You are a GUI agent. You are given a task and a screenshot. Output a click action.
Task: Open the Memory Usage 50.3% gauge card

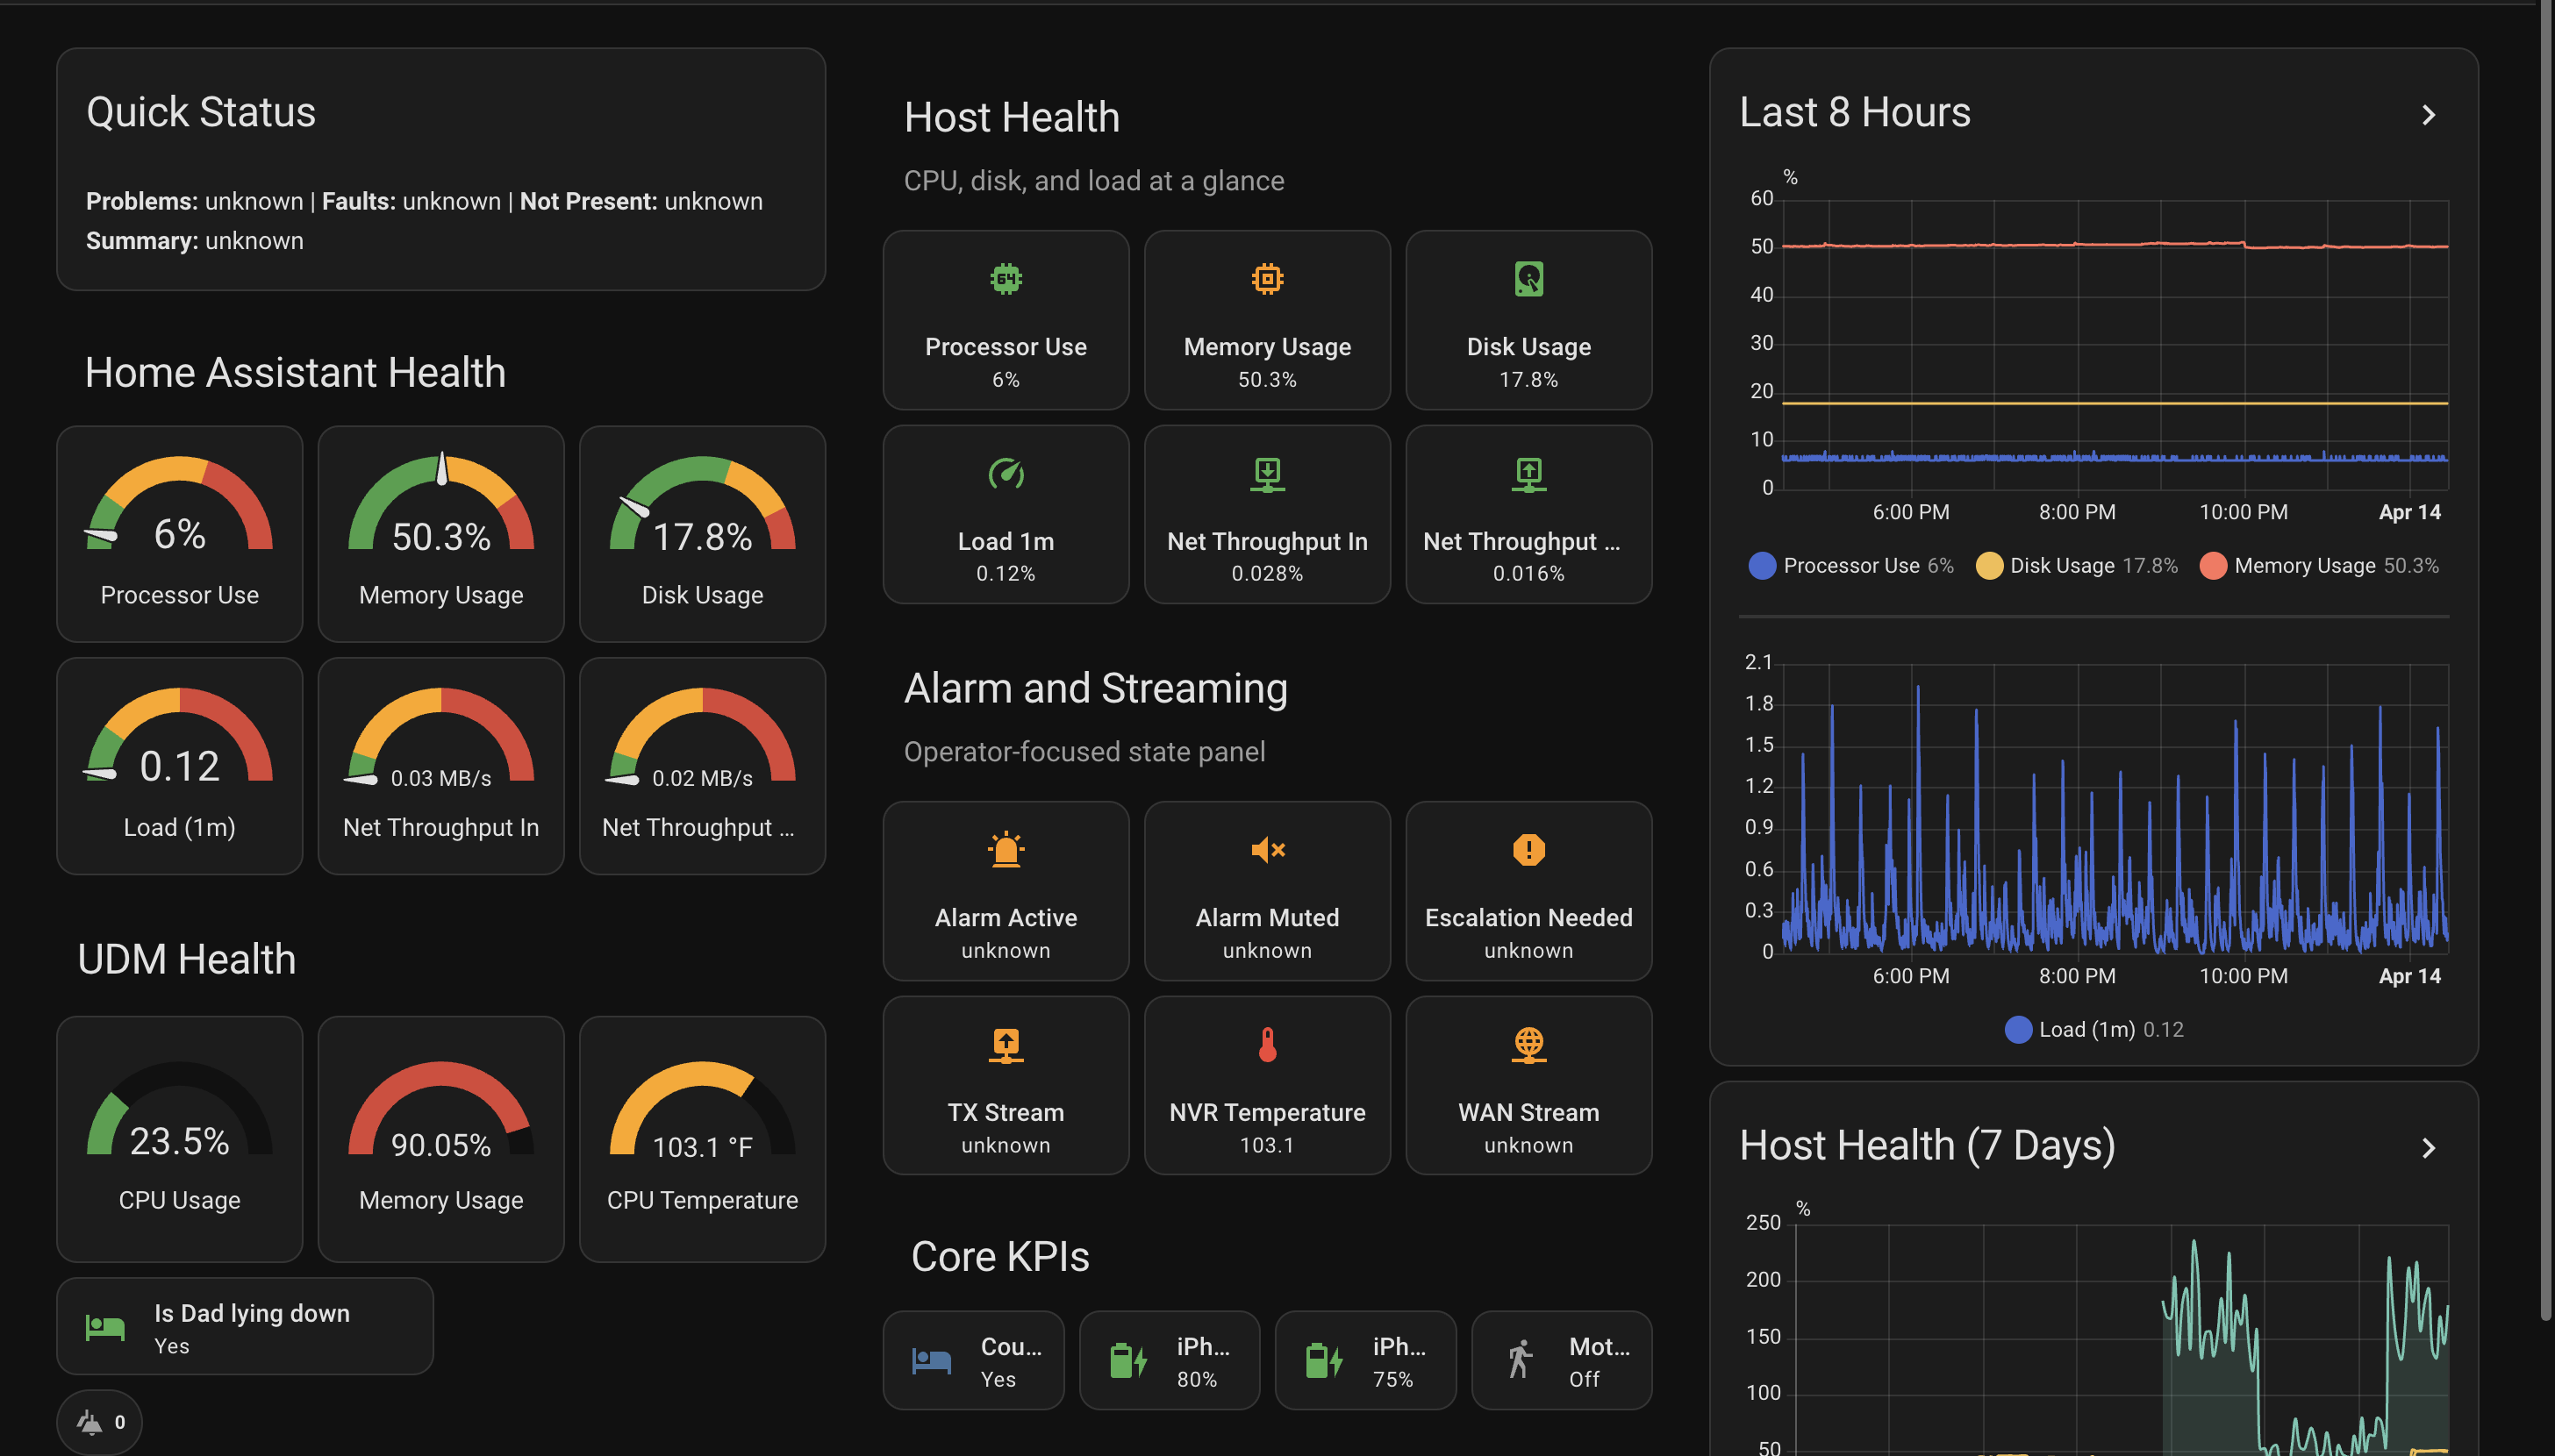pos(441,534)
